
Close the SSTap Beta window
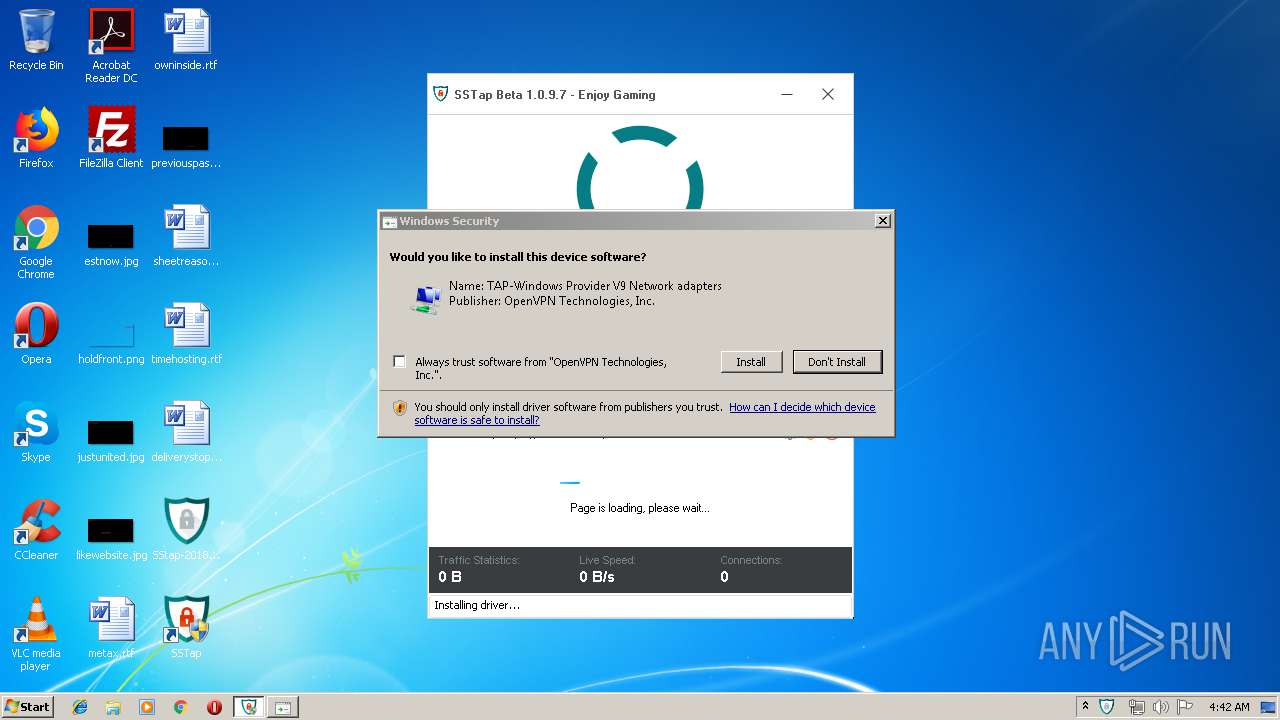[827, 94]
